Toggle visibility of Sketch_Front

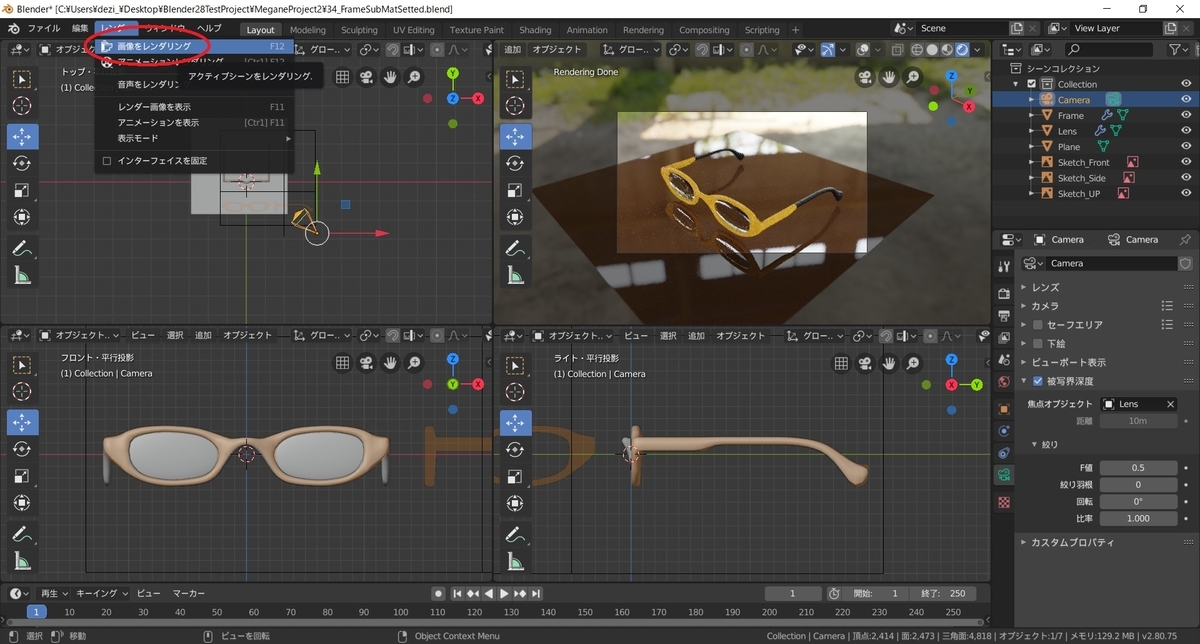tap(1186, 162)
